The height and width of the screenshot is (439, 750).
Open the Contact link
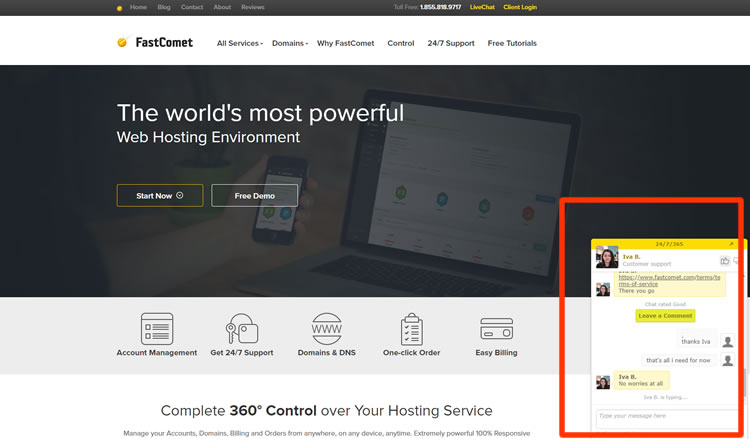192,7
